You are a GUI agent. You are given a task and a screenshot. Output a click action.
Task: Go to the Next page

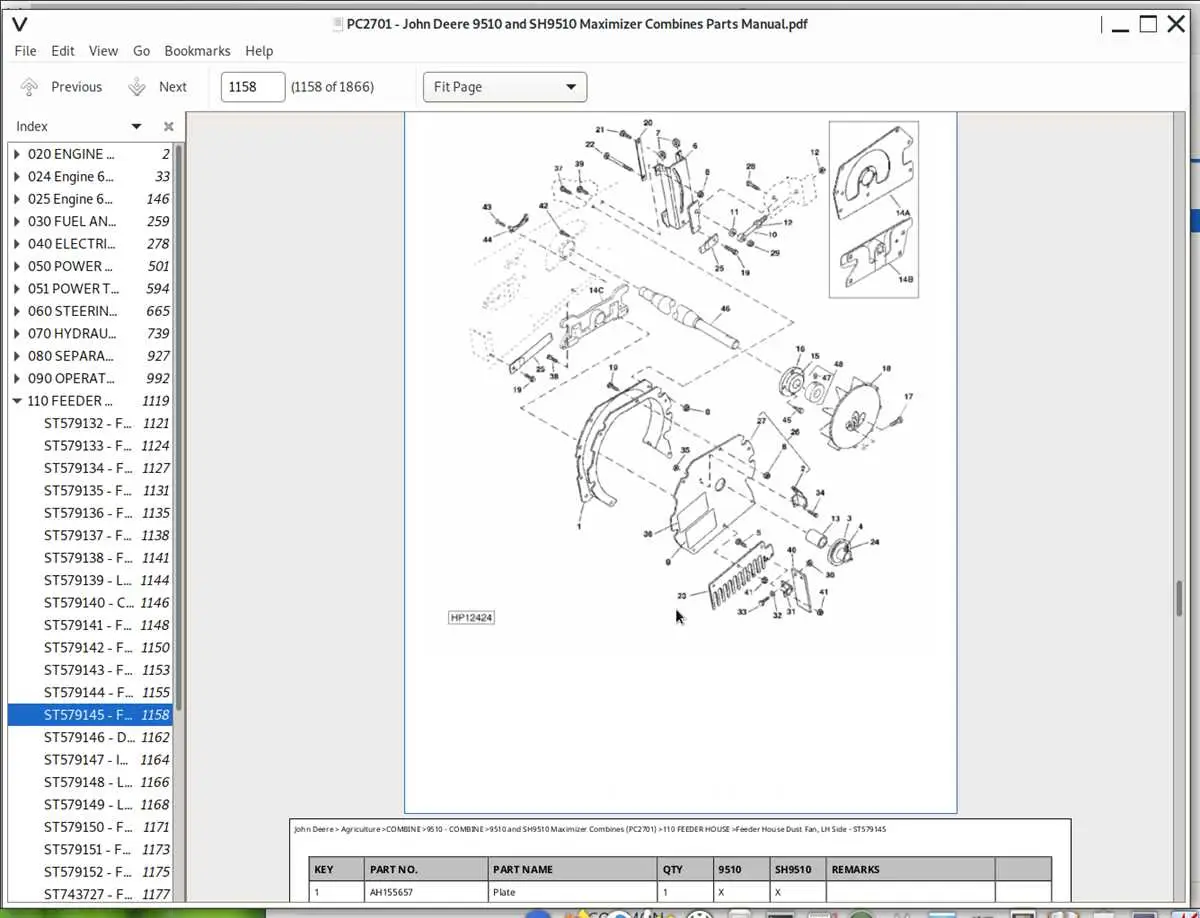tap(158, 87)
